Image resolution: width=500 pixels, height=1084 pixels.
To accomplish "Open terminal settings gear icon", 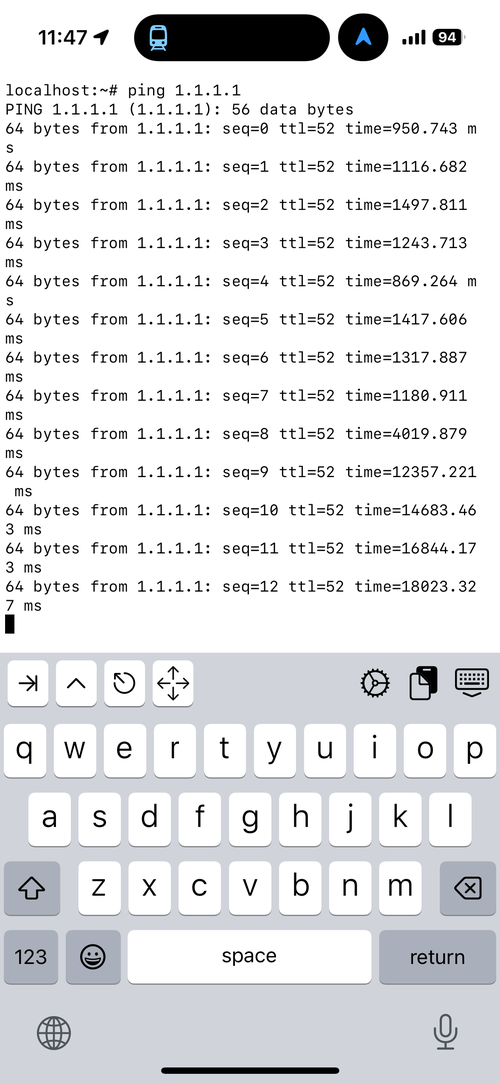I will 376,683.
